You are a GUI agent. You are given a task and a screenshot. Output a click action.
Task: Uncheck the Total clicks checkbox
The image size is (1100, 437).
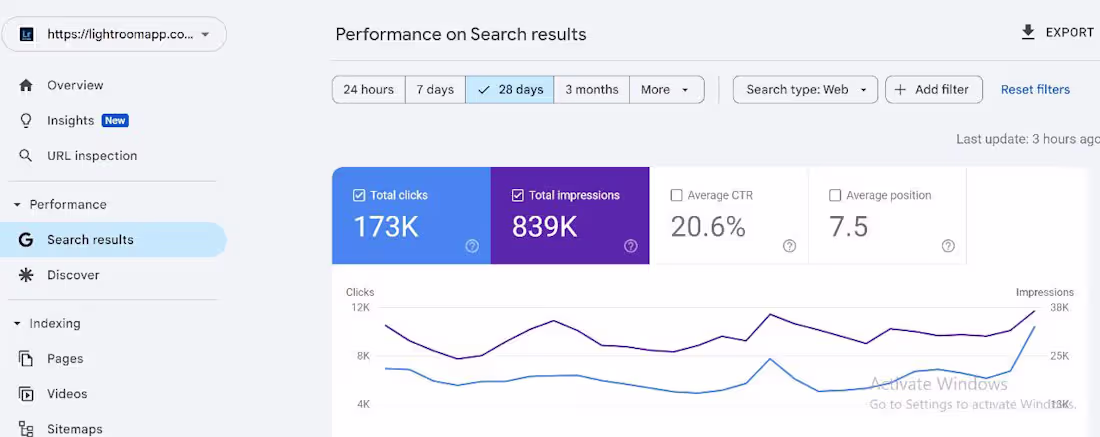(359, 196)
